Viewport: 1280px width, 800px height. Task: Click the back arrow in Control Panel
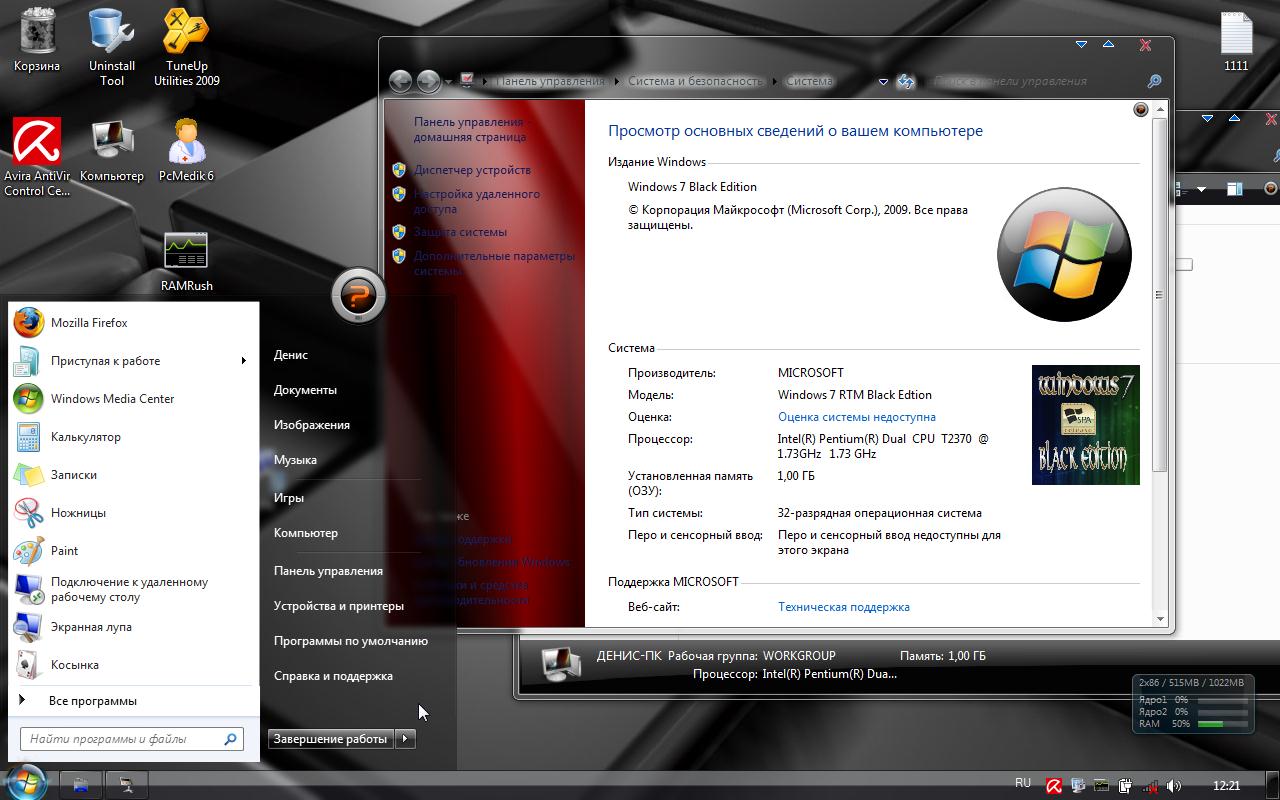point(400,81)
